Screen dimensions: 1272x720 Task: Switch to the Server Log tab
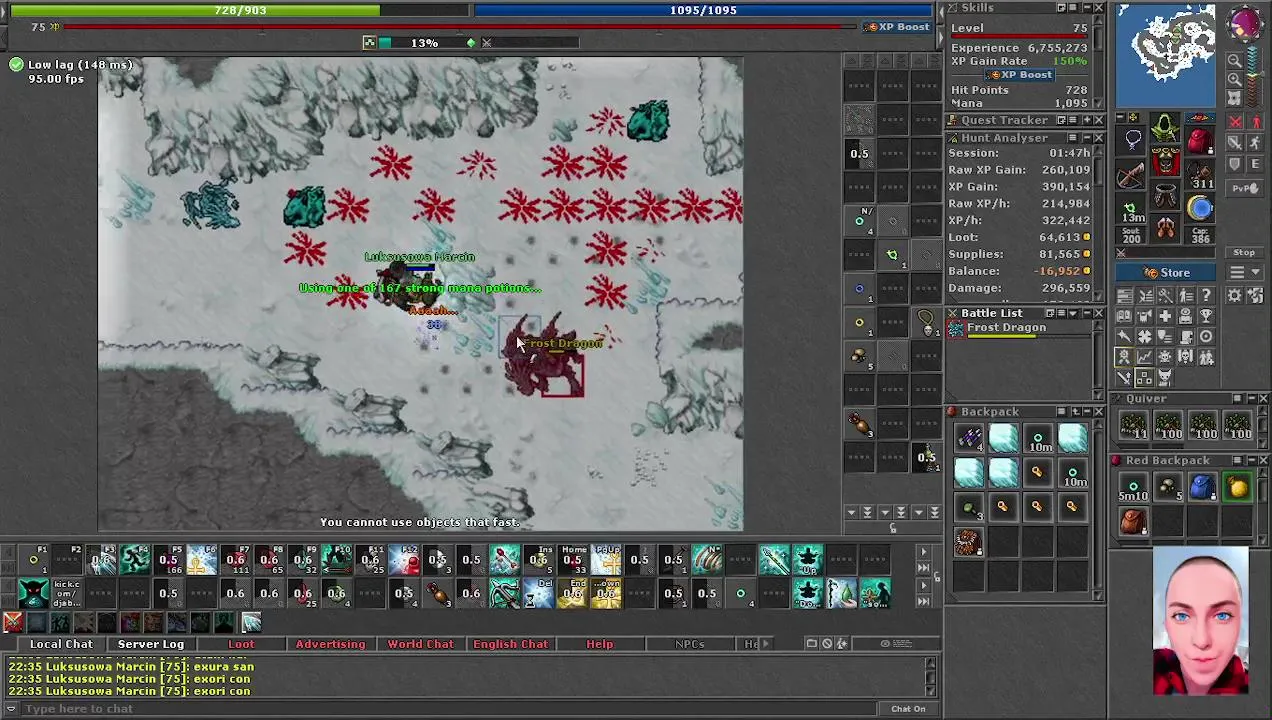[x=151, y=644]
